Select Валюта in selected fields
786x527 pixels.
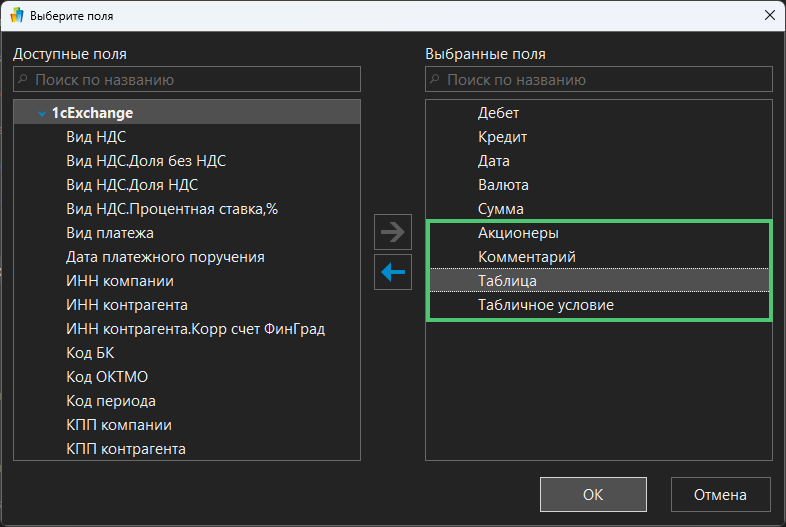pyautogui.click(x=503, y=185)
